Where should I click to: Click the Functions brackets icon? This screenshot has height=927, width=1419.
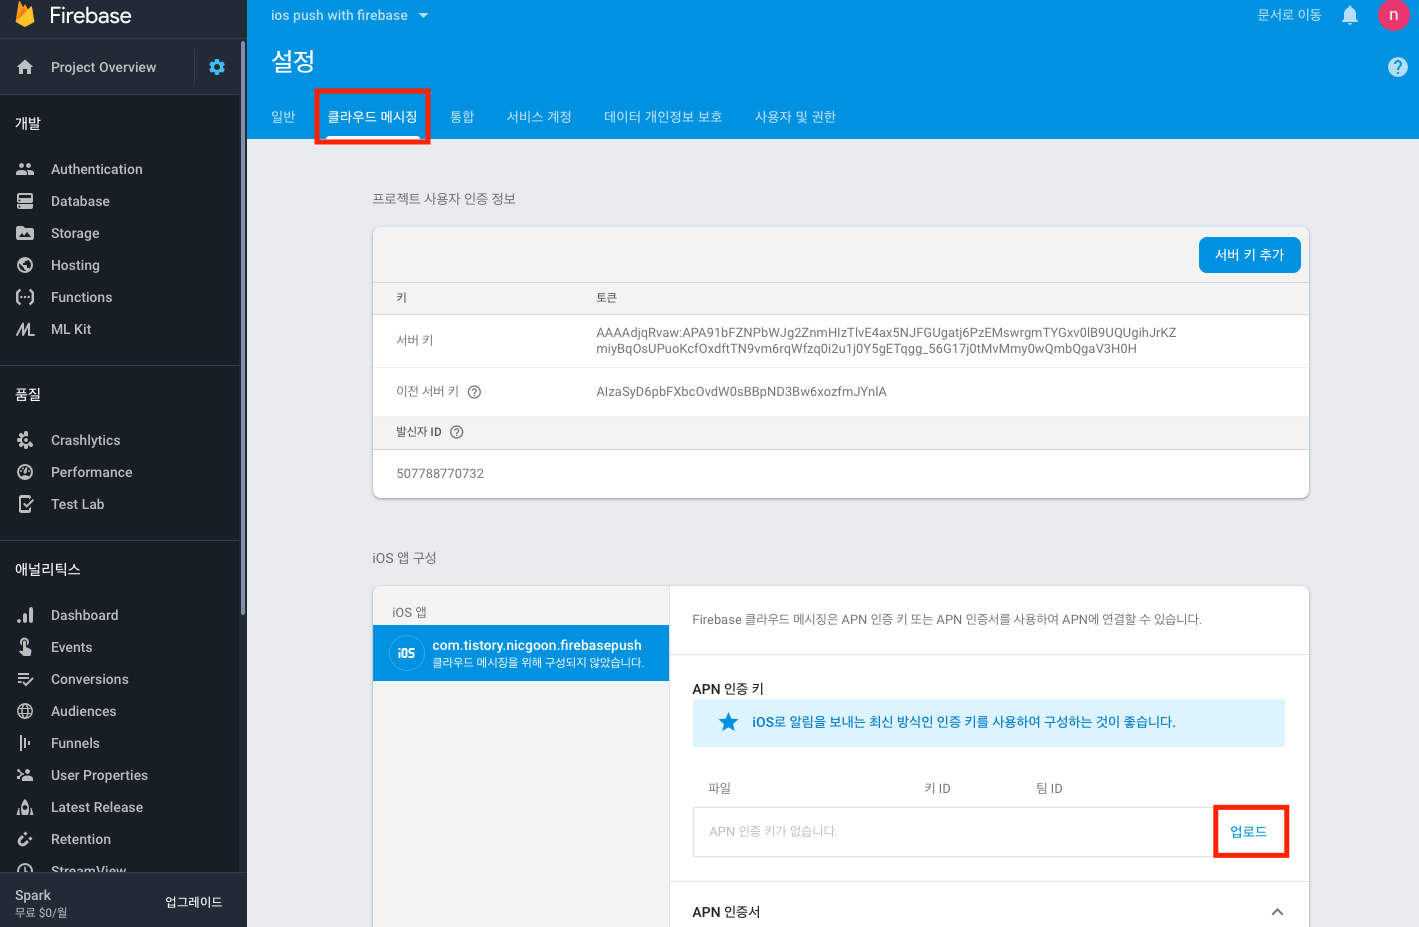25,297
